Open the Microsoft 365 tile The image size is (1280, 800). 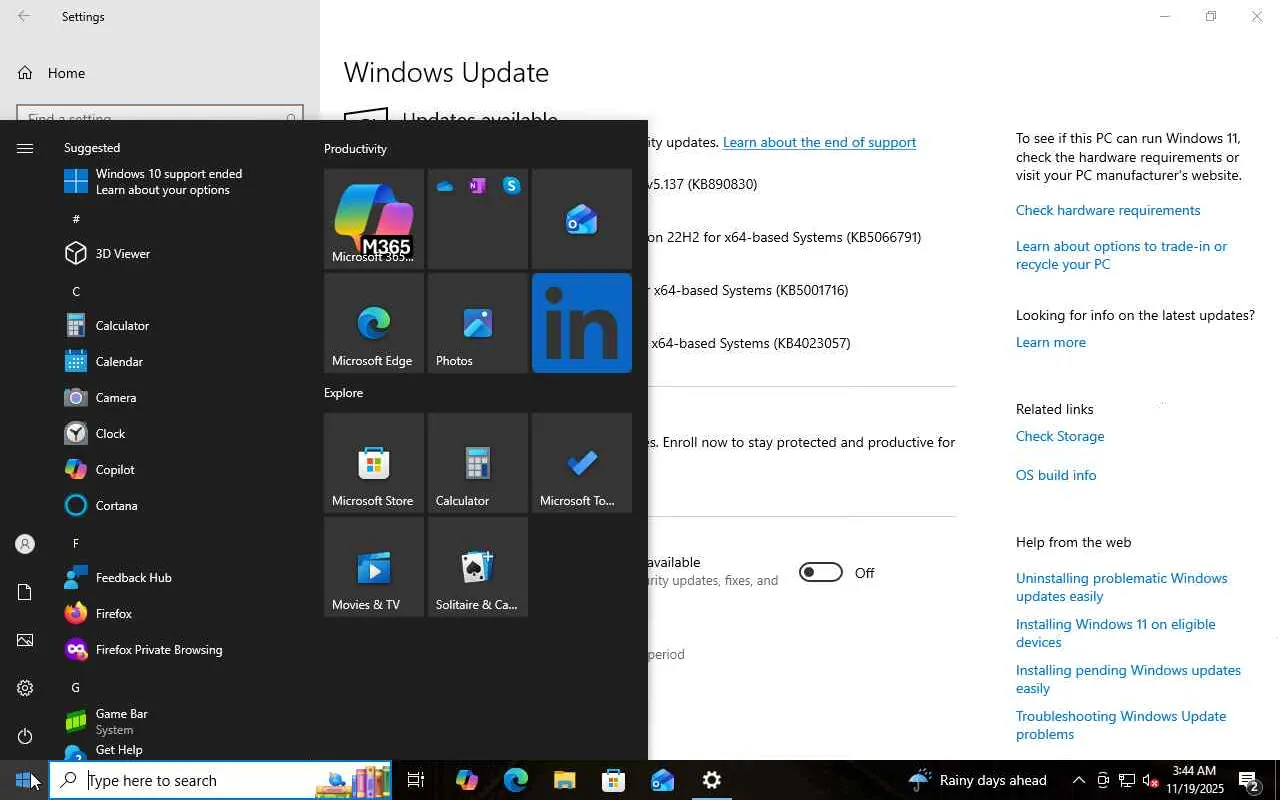tap(374, 219)
